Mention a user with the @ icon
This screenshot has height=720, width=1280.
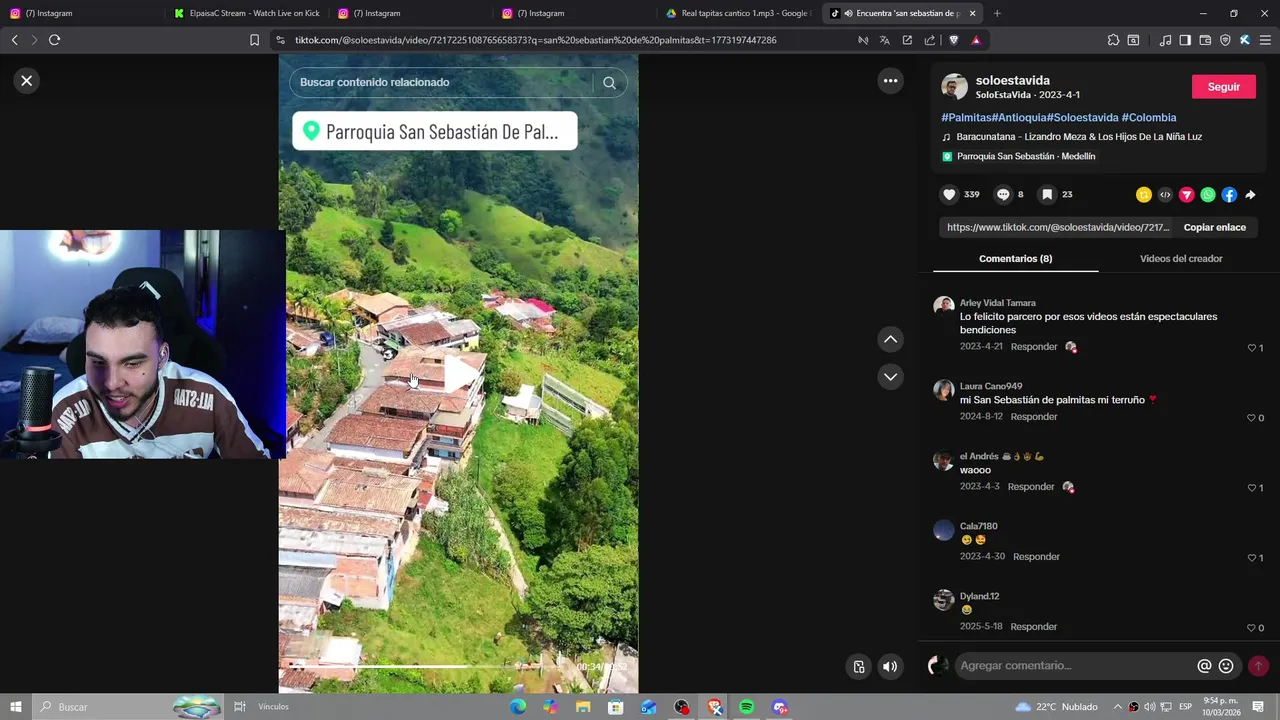[1204, 666]
